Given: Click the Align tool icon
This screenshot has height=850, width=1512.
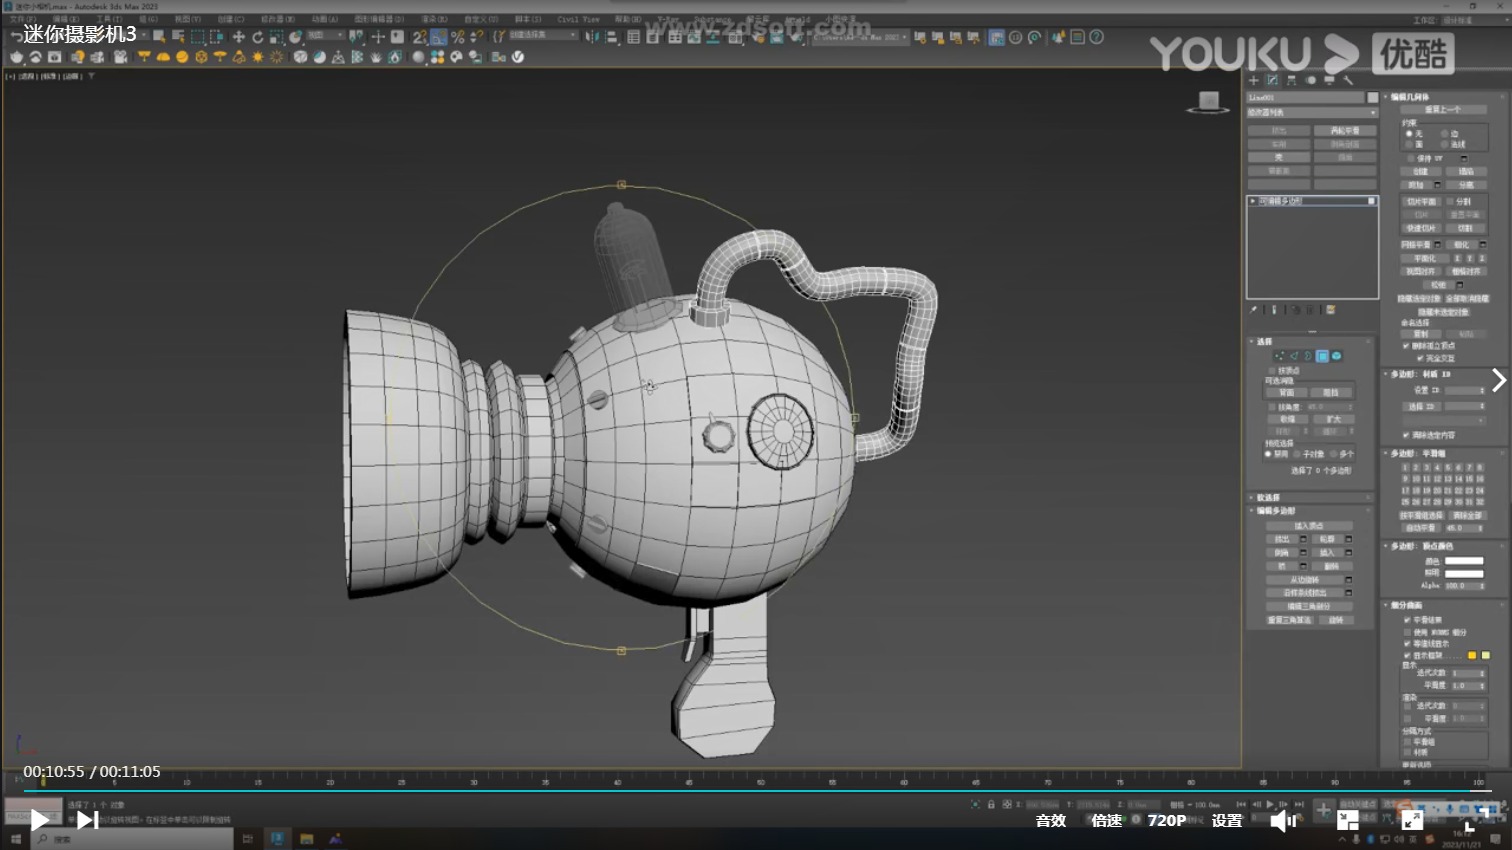Looking at the screenshot, I should (612, 37).
